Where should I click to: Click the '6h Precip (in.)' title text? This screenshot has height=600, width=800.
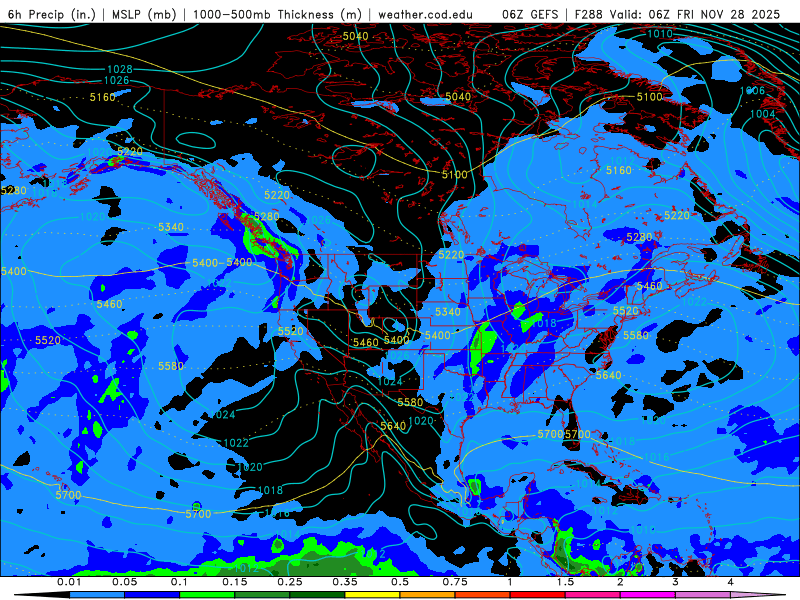52,14
